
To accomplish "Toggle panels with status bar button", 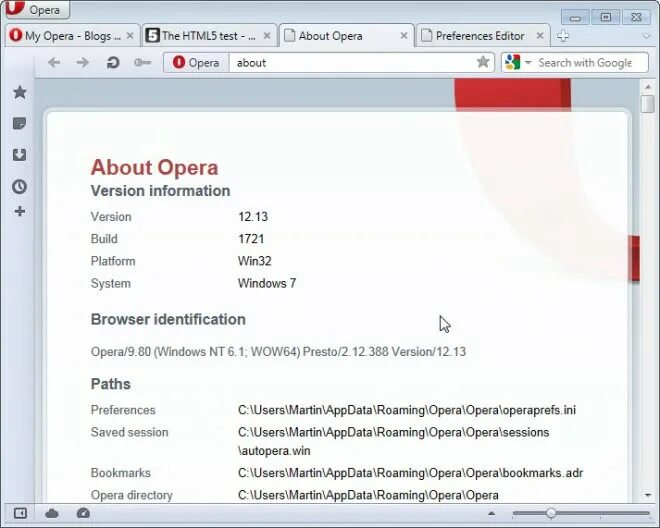I will click(x=20, y=513).
